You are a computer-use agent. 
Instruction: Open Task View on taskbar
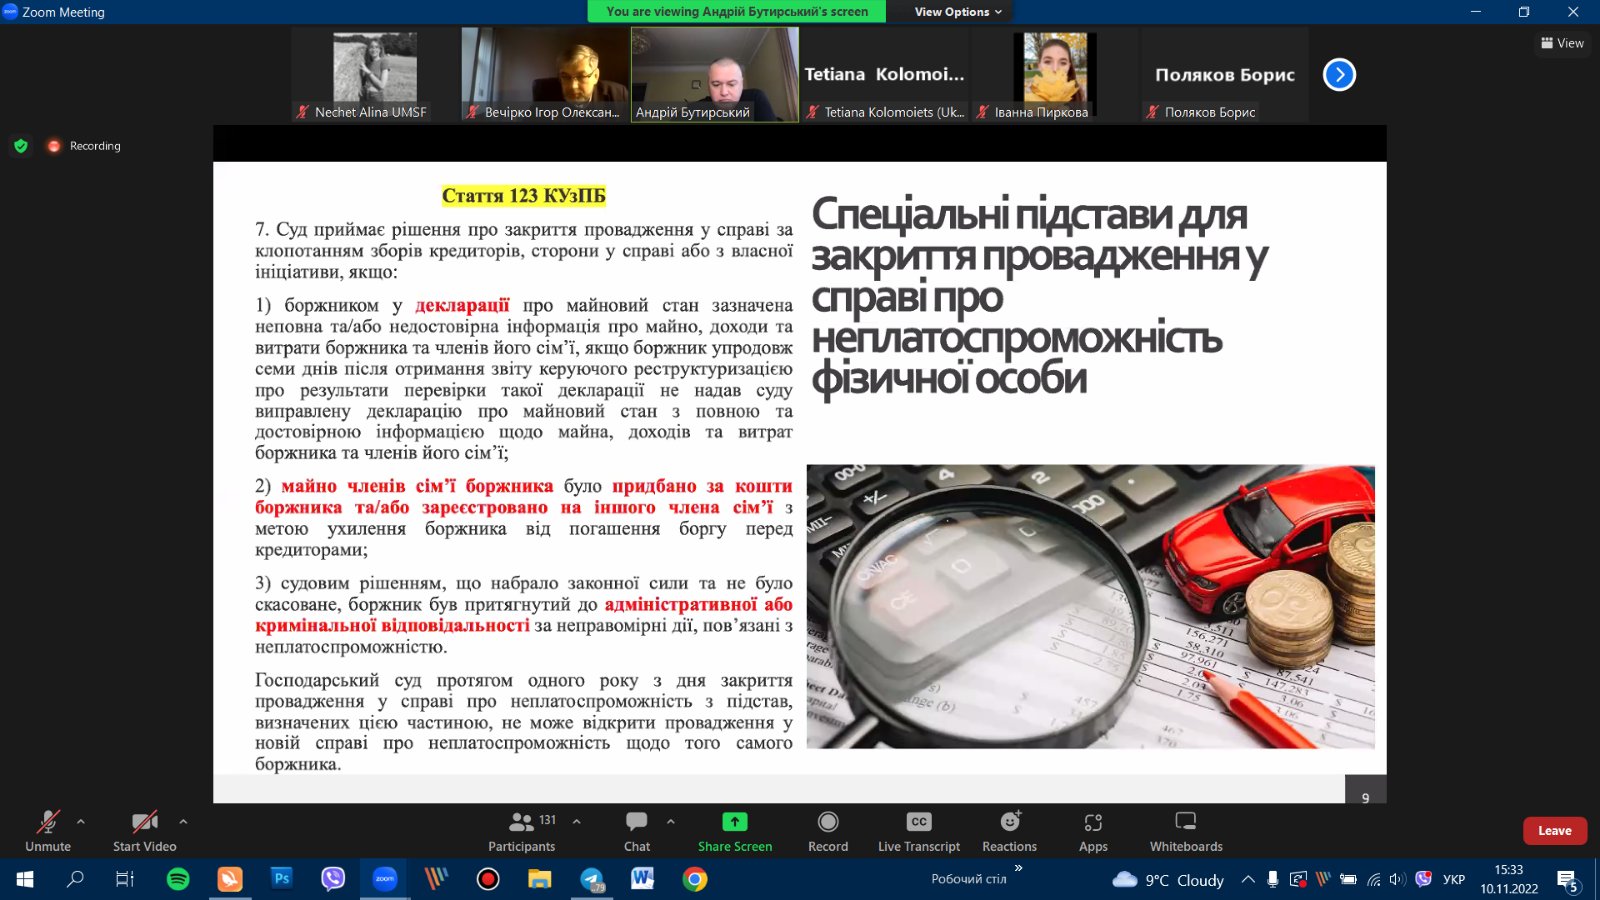point(125,879)
